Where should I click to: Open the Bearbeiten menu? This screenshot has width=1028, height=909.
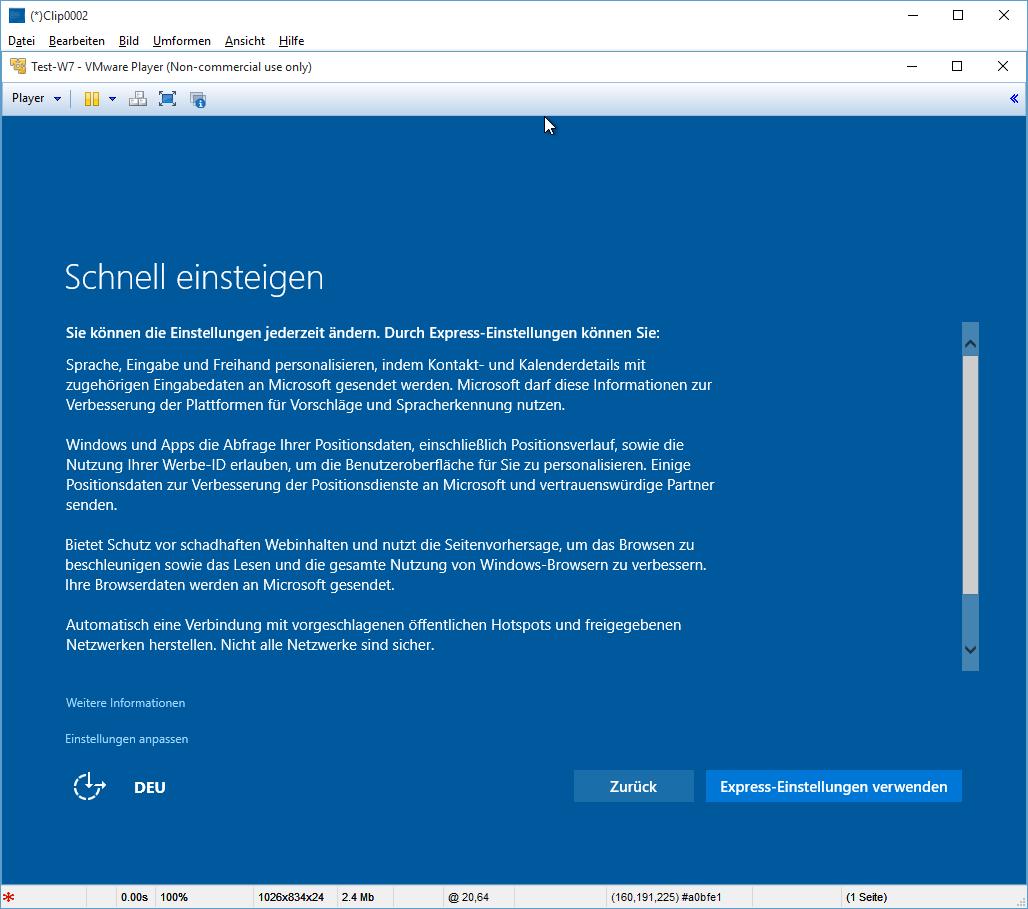tap(77, 41)
